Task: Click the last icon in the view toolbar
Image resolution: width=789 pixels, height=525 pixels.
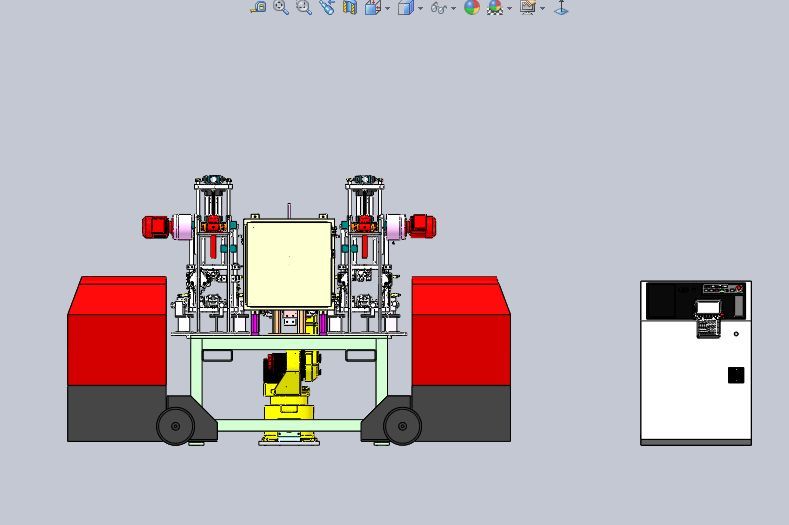Action: tap(561, 7)
